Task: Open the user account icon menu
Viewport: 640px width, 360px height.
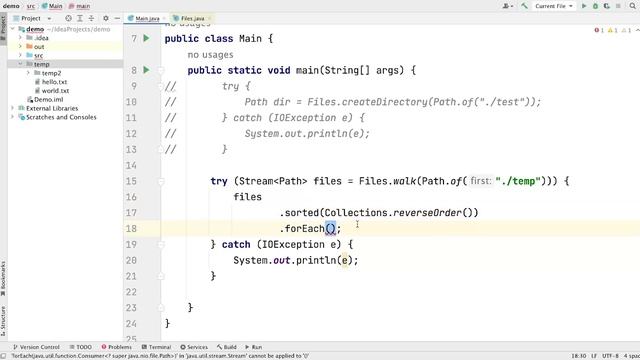Action: click(508, 6)
